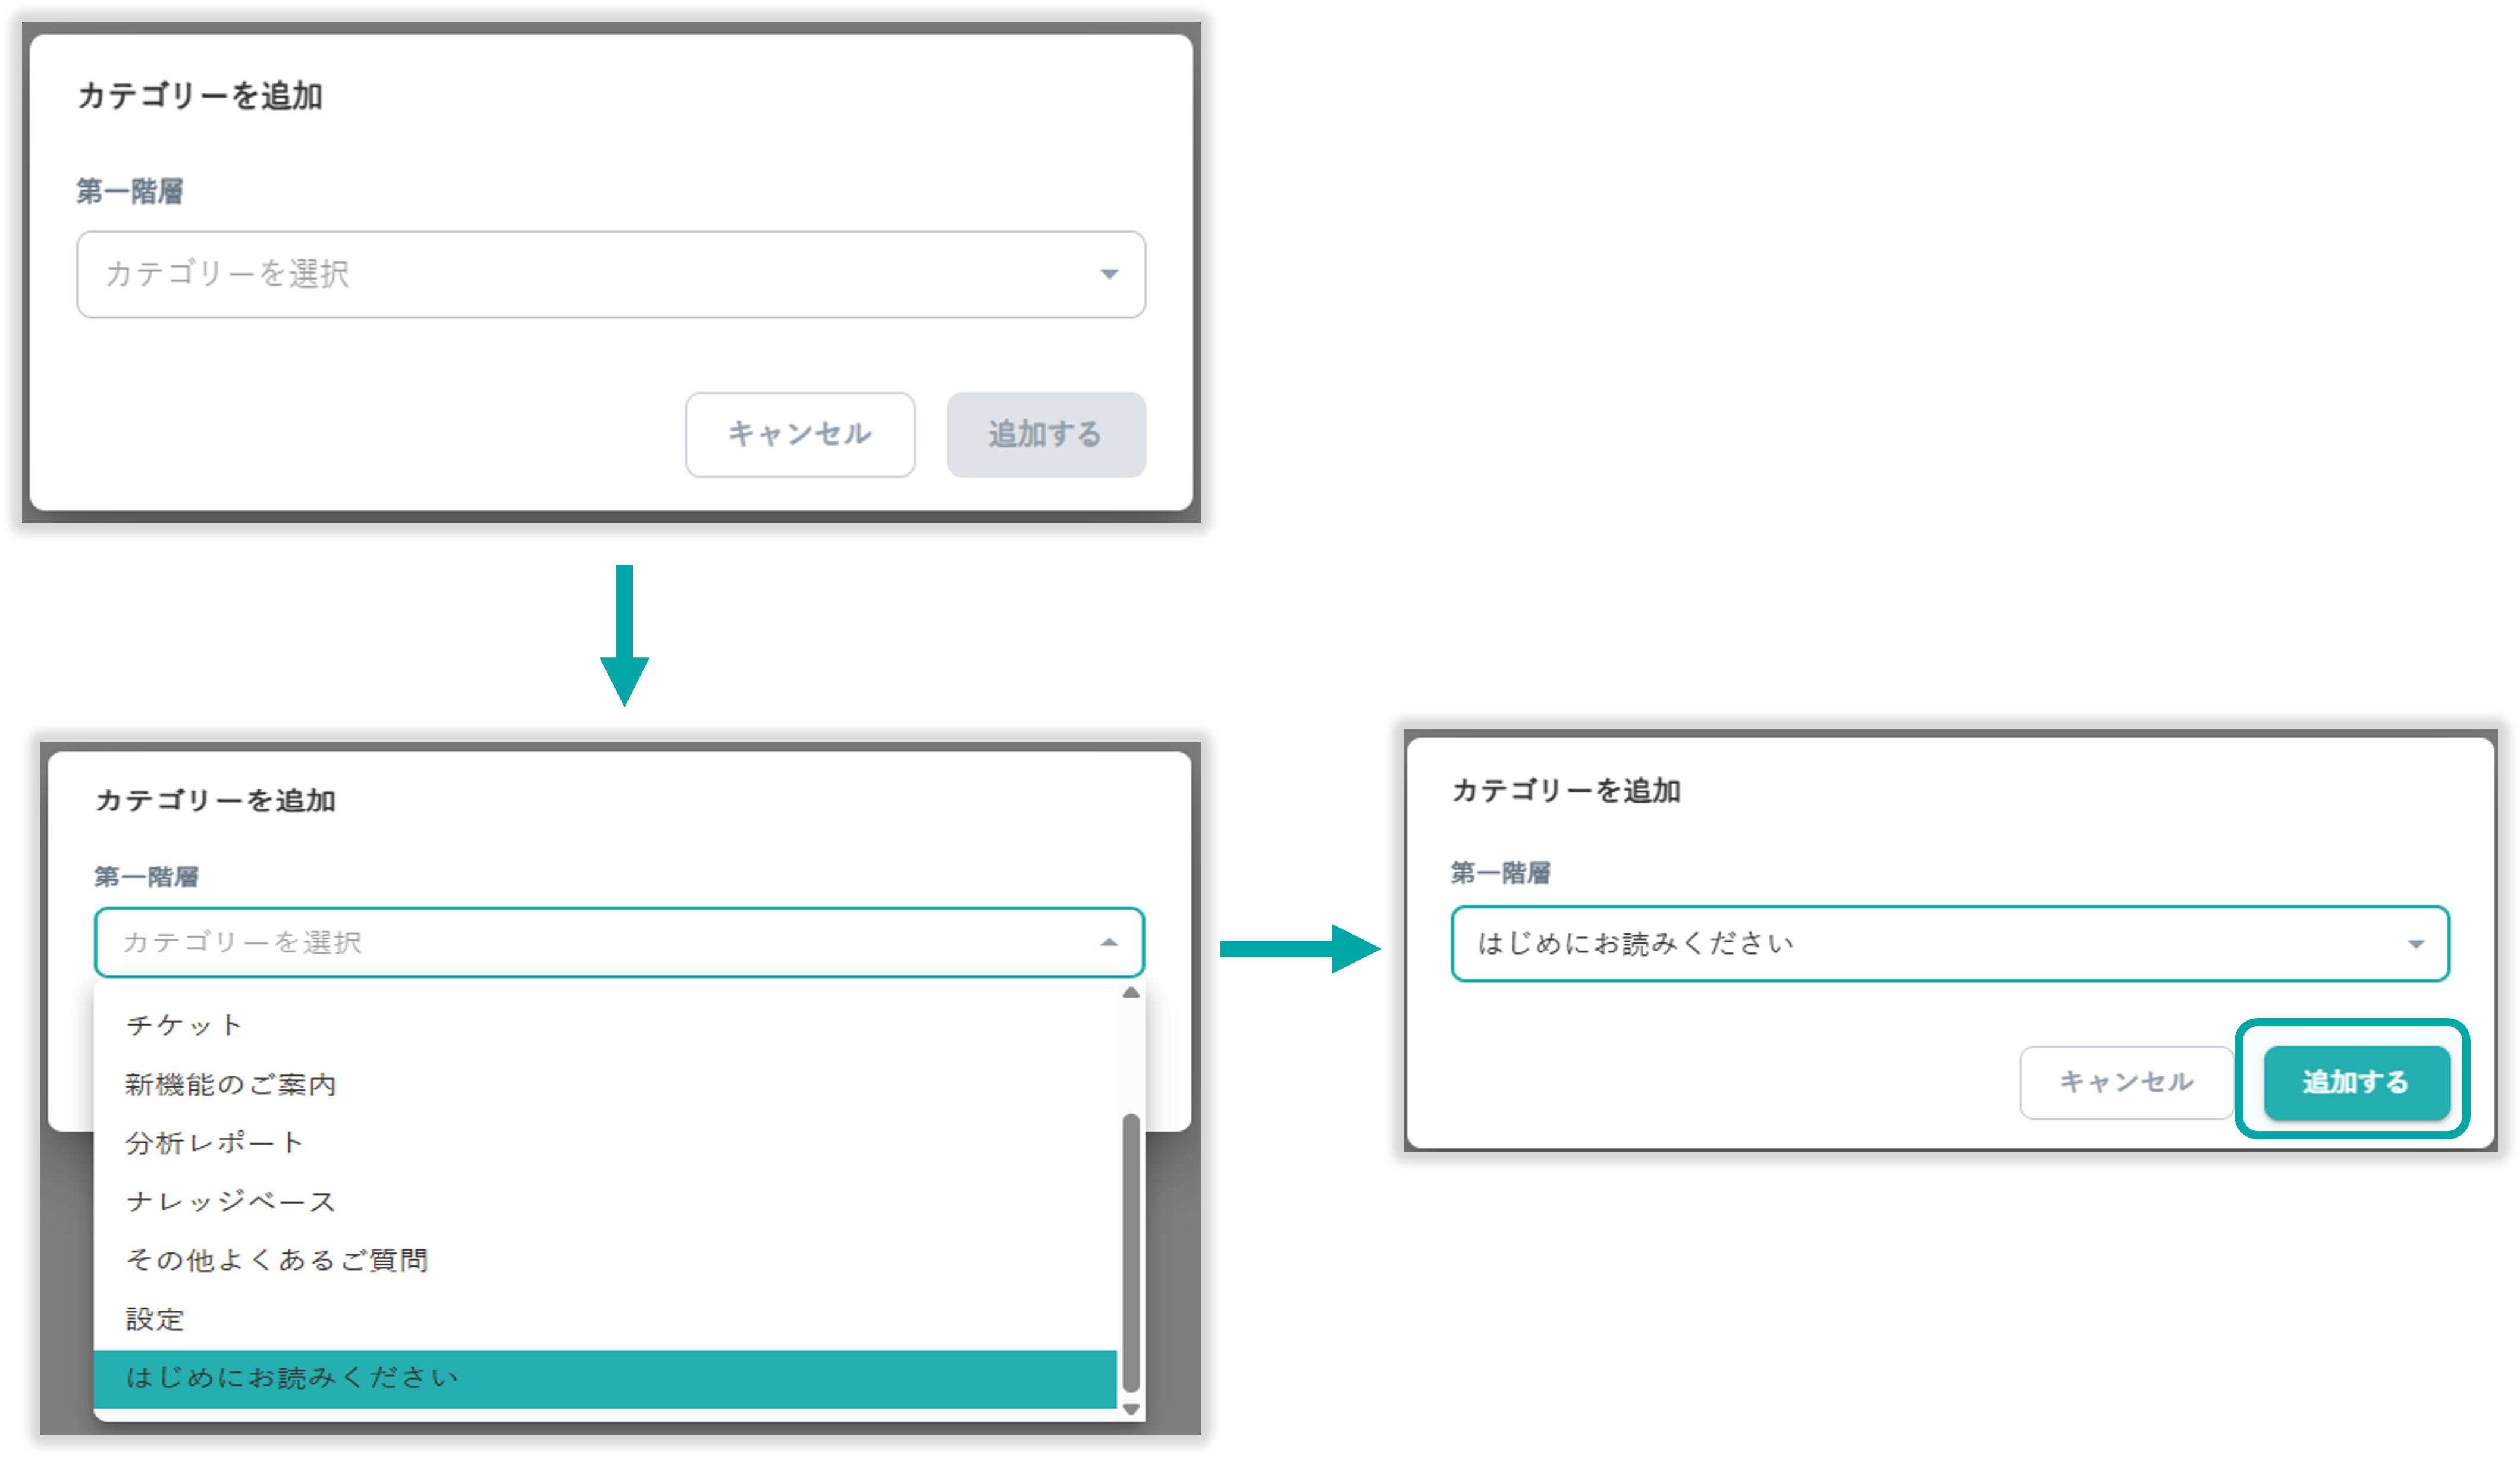Image resolution: width=2520 pixels, height=1457 pixels.
Task: Open dropdown showing はじめにお読みください
Action: 1930,944
